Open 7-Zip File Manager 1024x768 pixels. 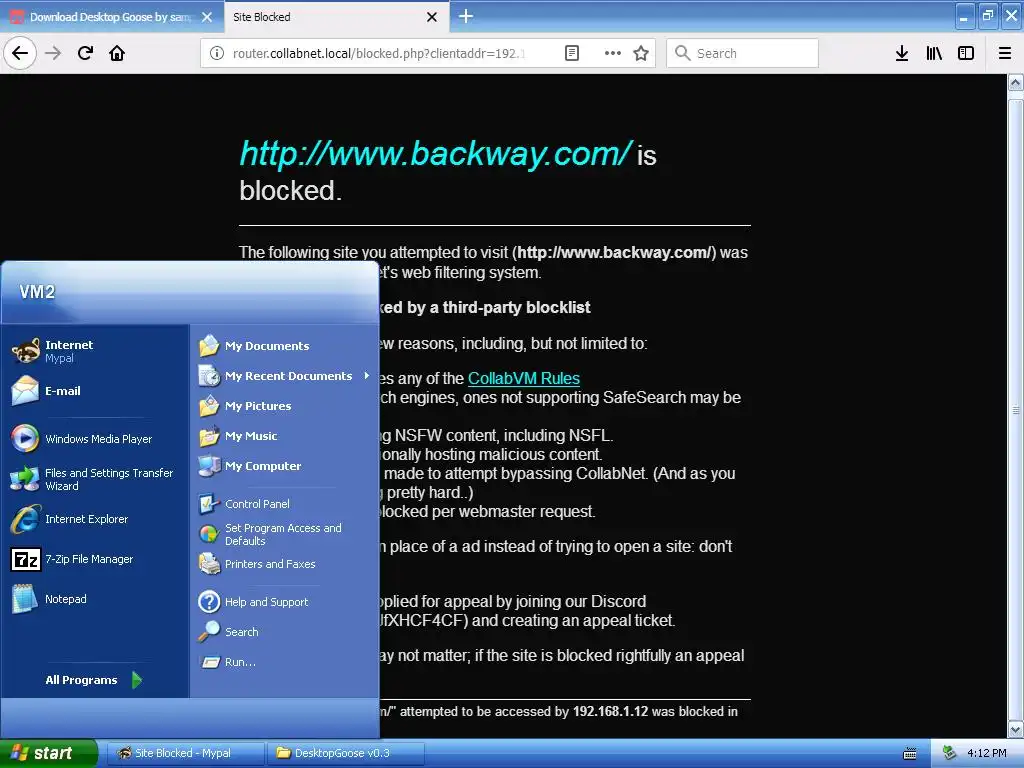coord(95,559)
